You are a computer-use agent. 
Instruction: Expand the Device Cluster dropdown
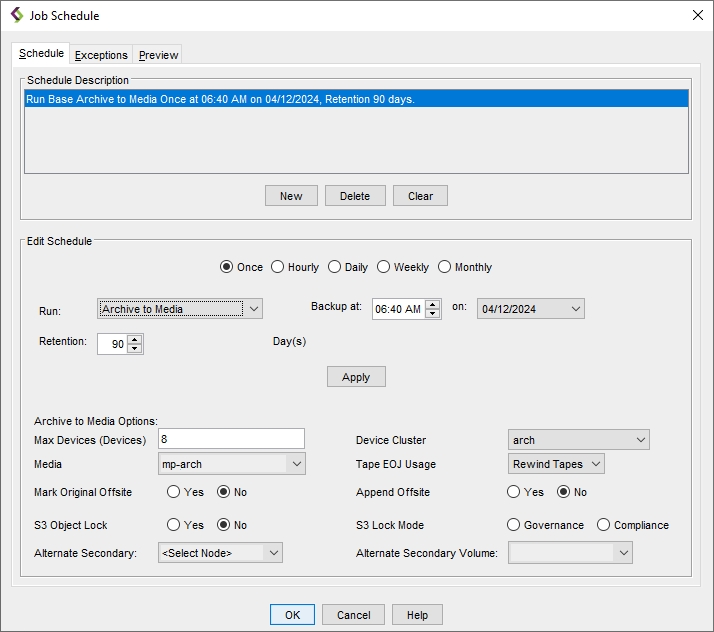[579, 440]
